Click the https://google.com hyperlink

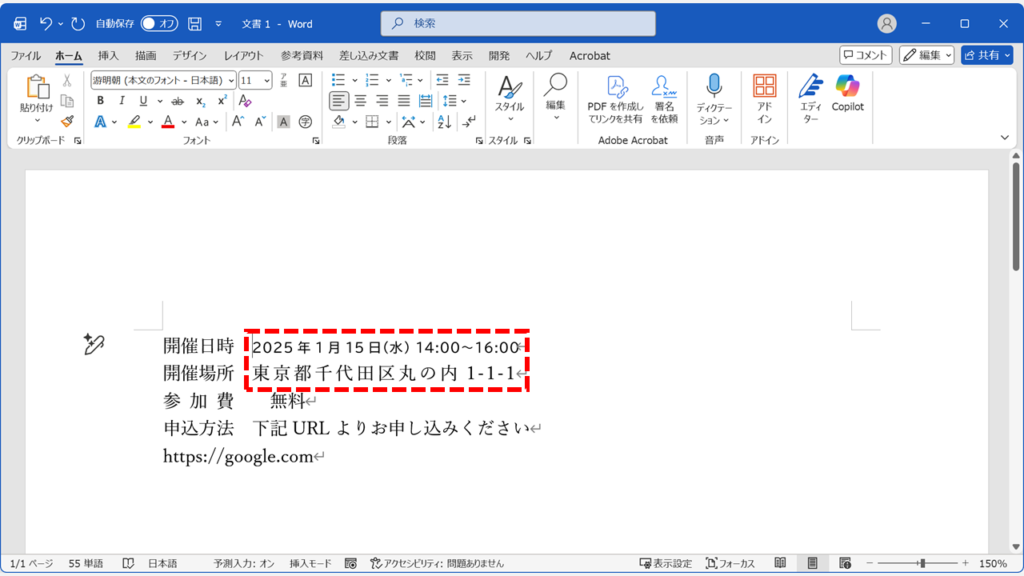[x=236, y=457]
